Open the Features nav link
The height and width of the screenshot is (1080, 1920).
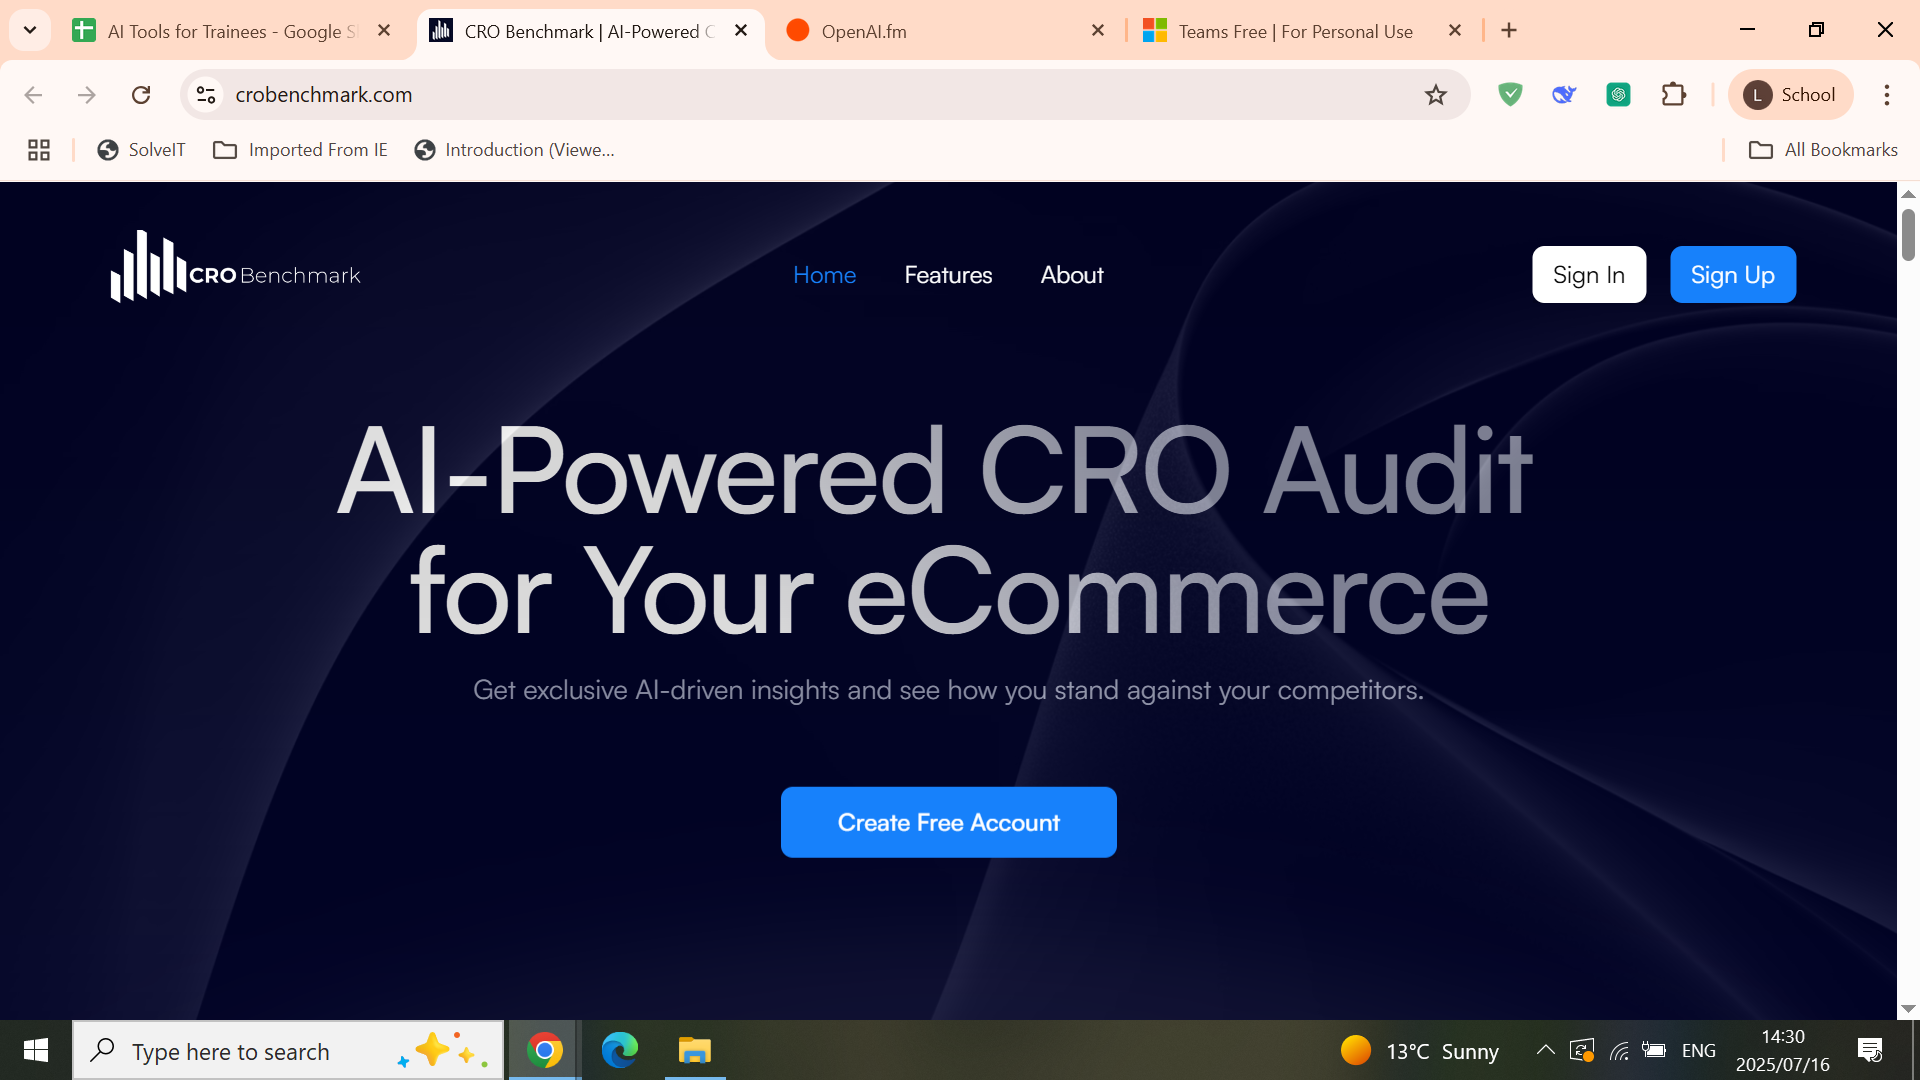click(948, 275)
